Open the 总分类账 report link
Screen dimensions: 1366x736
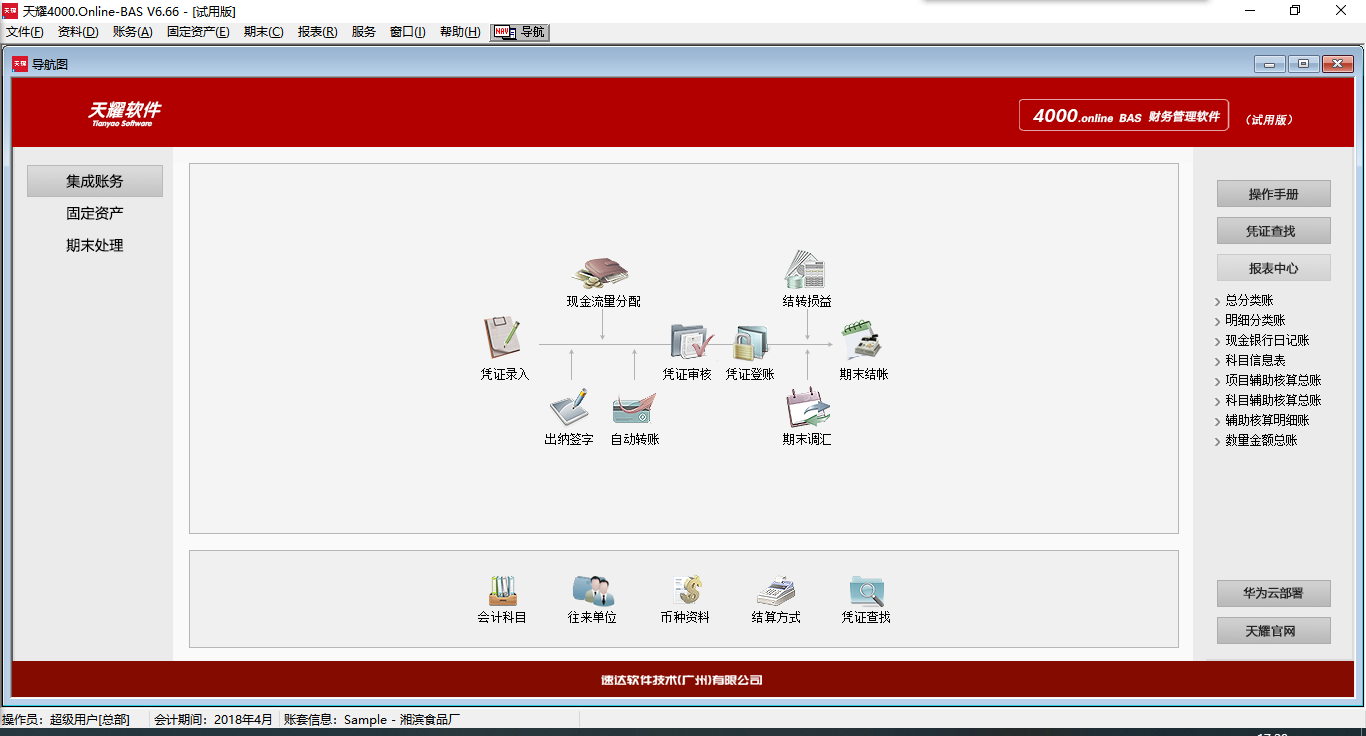[1249, 300]
